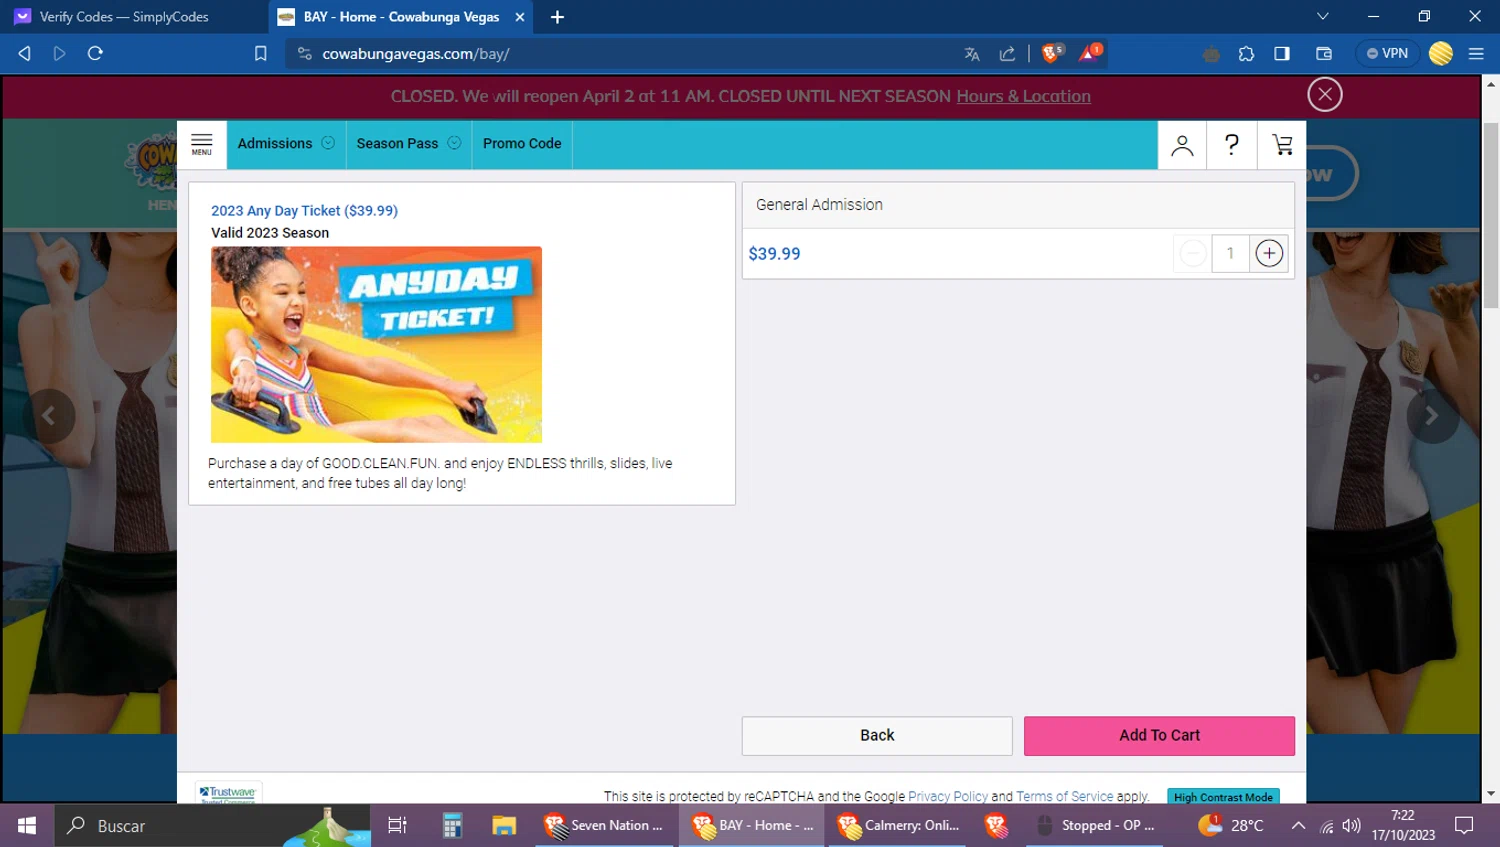
Task: Open Brave Shields lion icon
Action: click(1052, 53)
